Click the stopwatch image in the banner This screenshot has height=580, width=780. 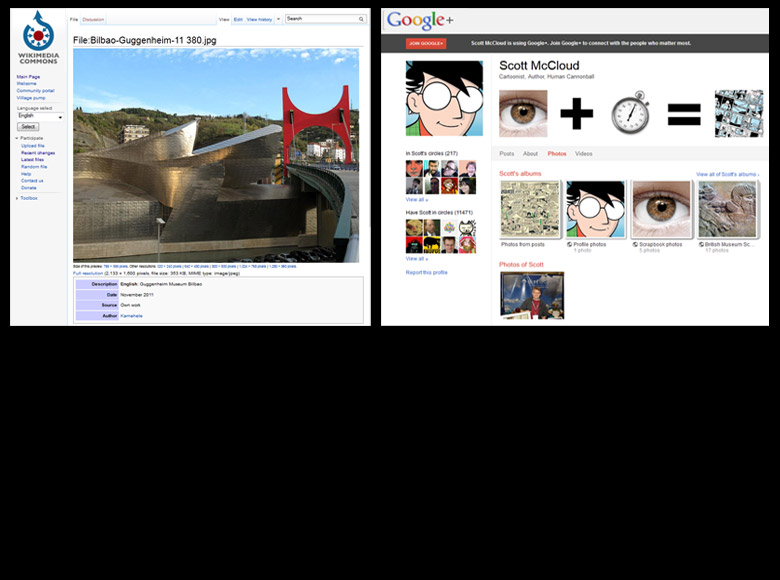click(x=629, y=112)
